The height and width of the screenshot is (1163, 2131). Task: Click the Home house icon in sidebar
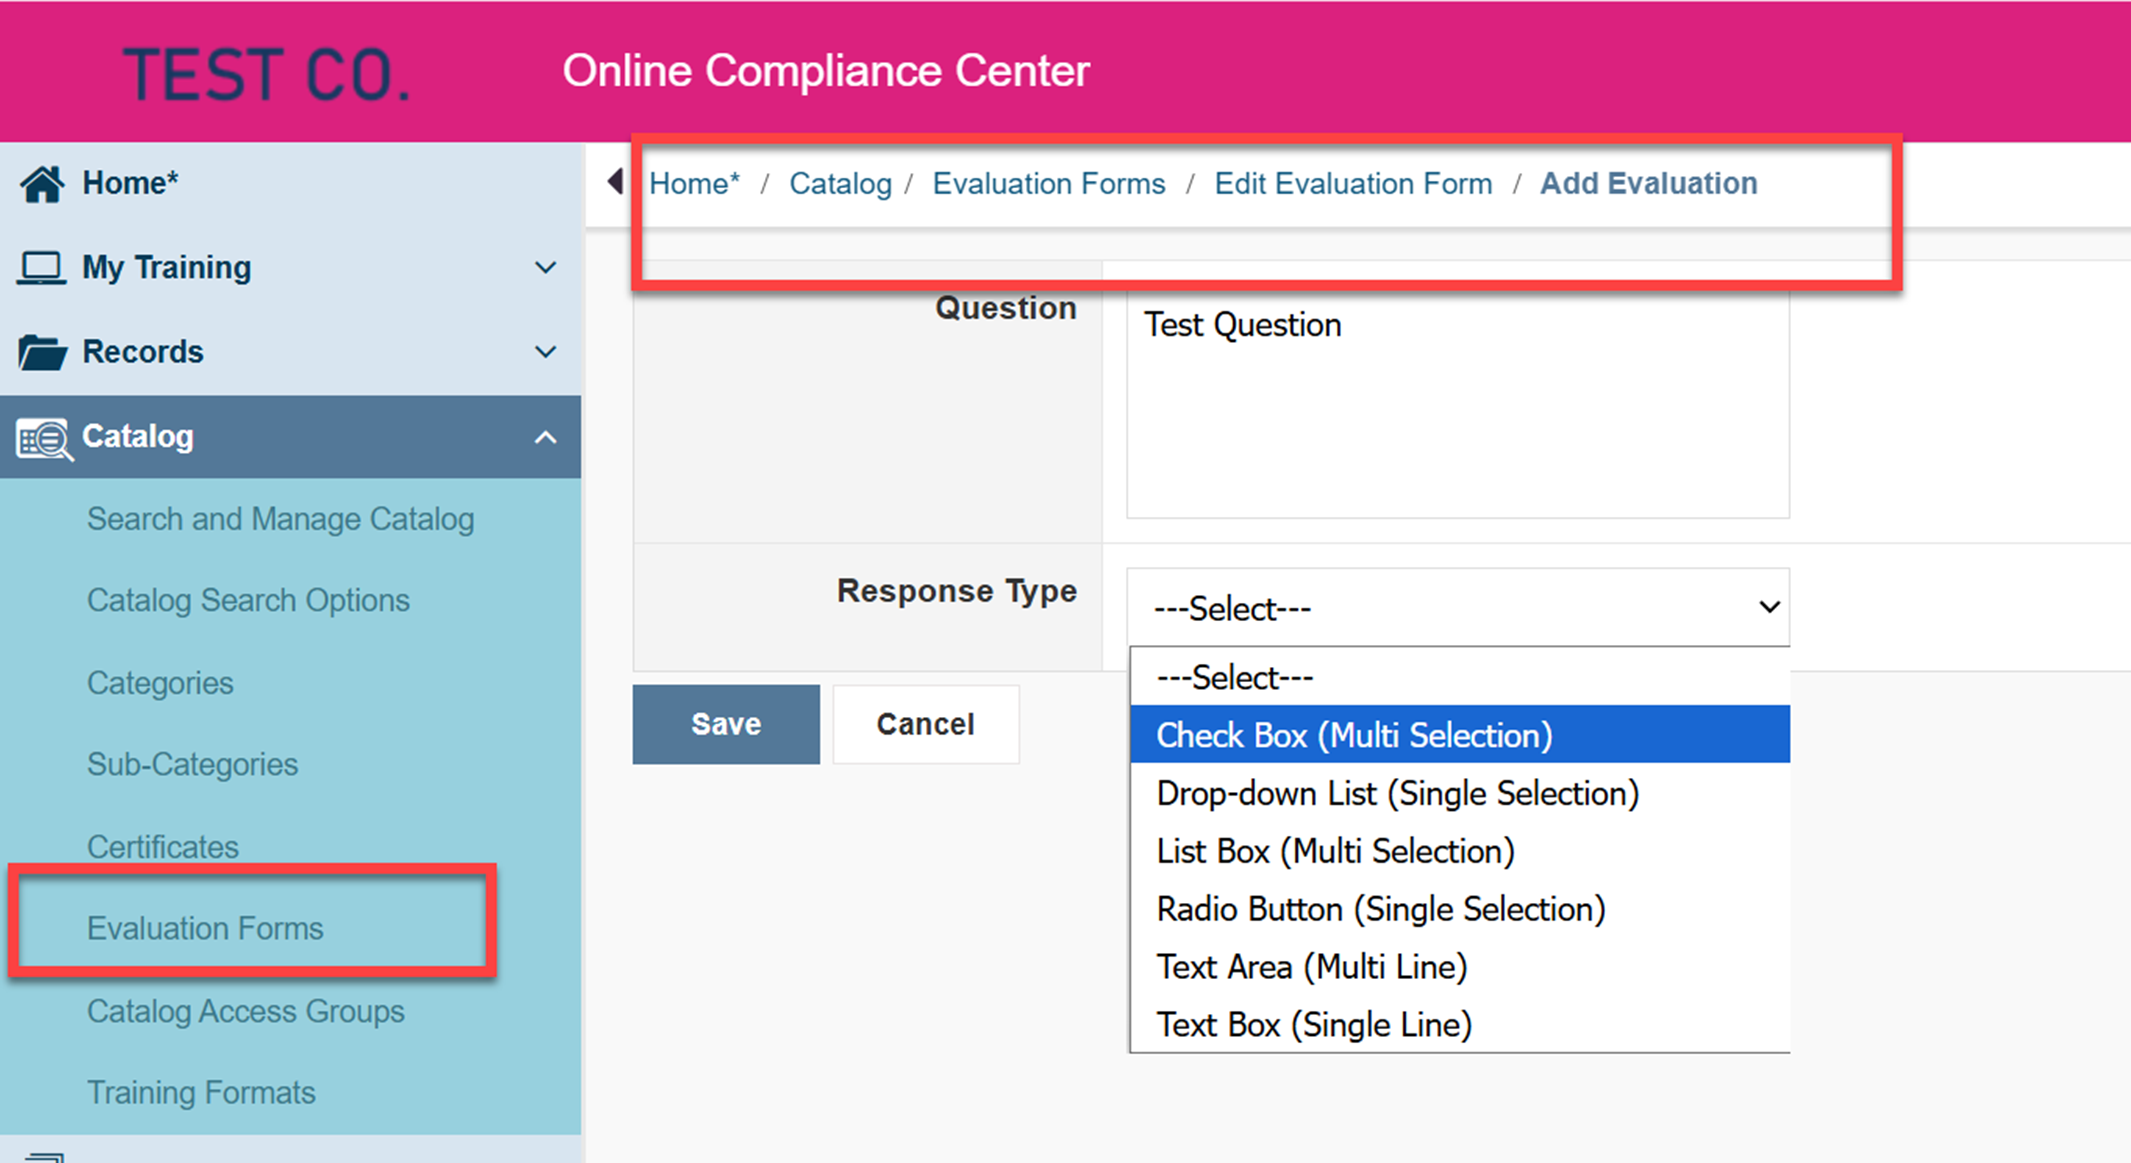(42, 184)
